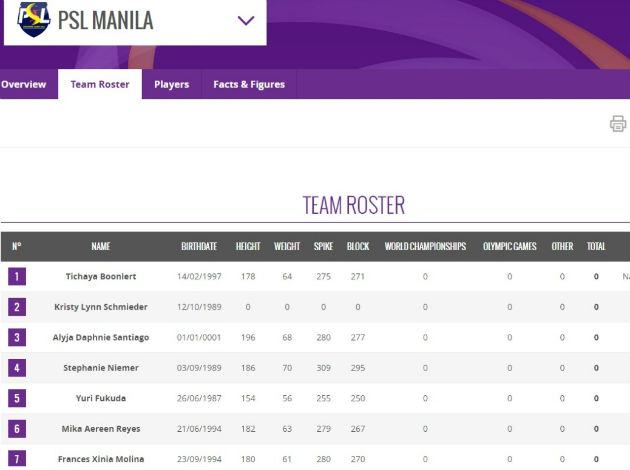Open the Overview tab

point(24,85)
